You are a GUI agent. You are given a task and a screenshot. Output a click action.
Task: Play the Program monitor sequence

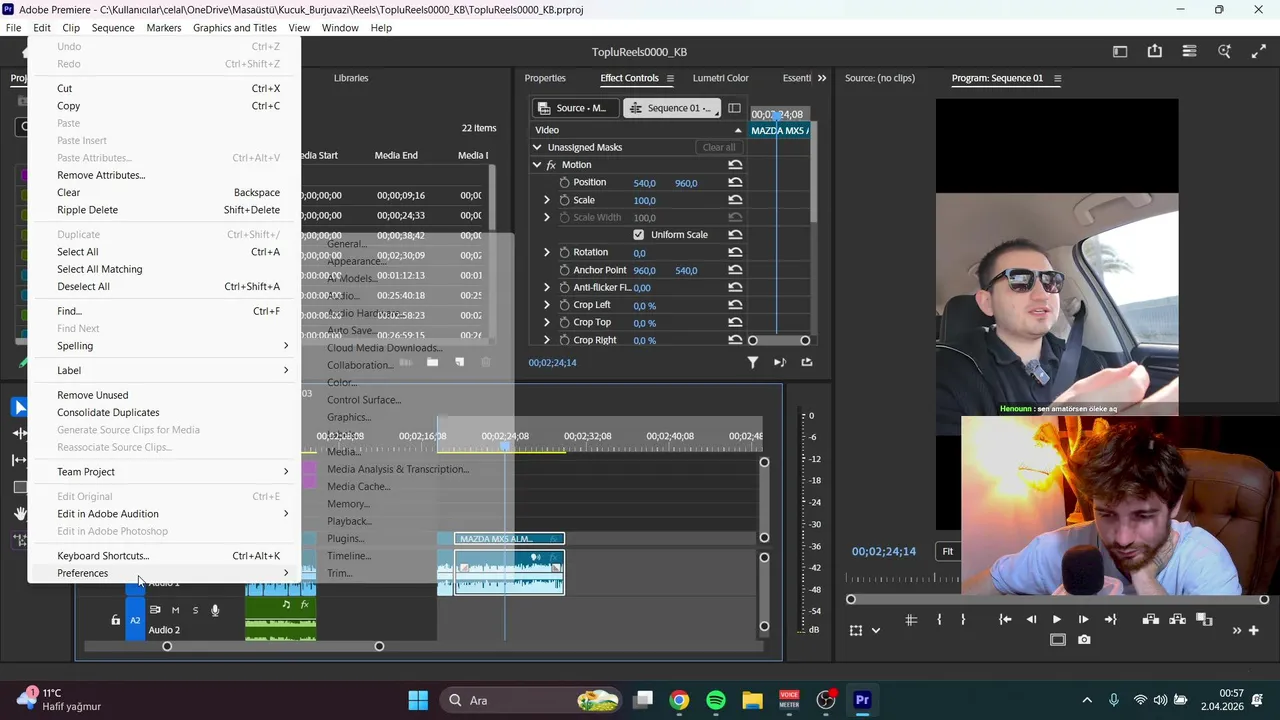coord(1057,620)
